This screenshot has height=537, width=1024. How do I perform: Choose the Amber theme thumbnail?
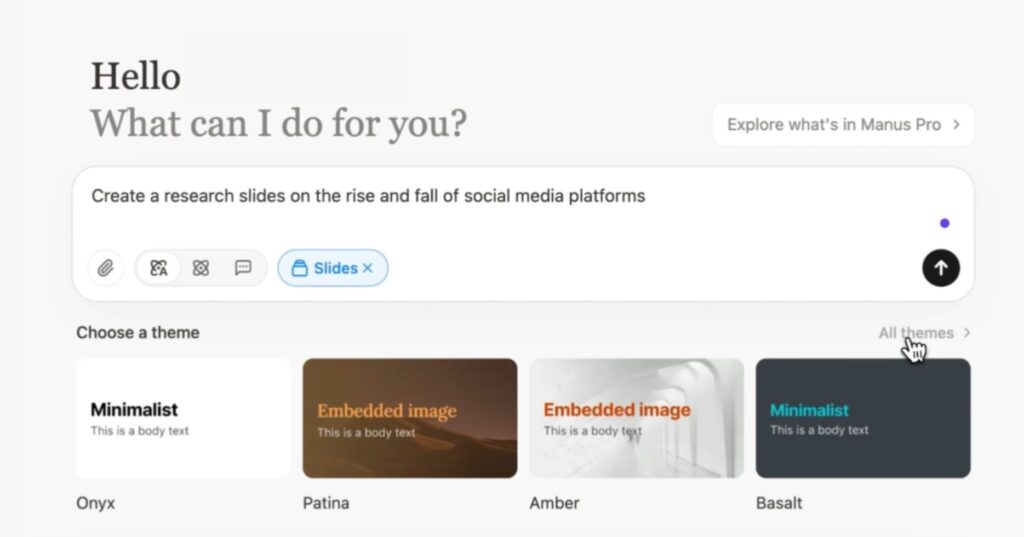[637, 418]
